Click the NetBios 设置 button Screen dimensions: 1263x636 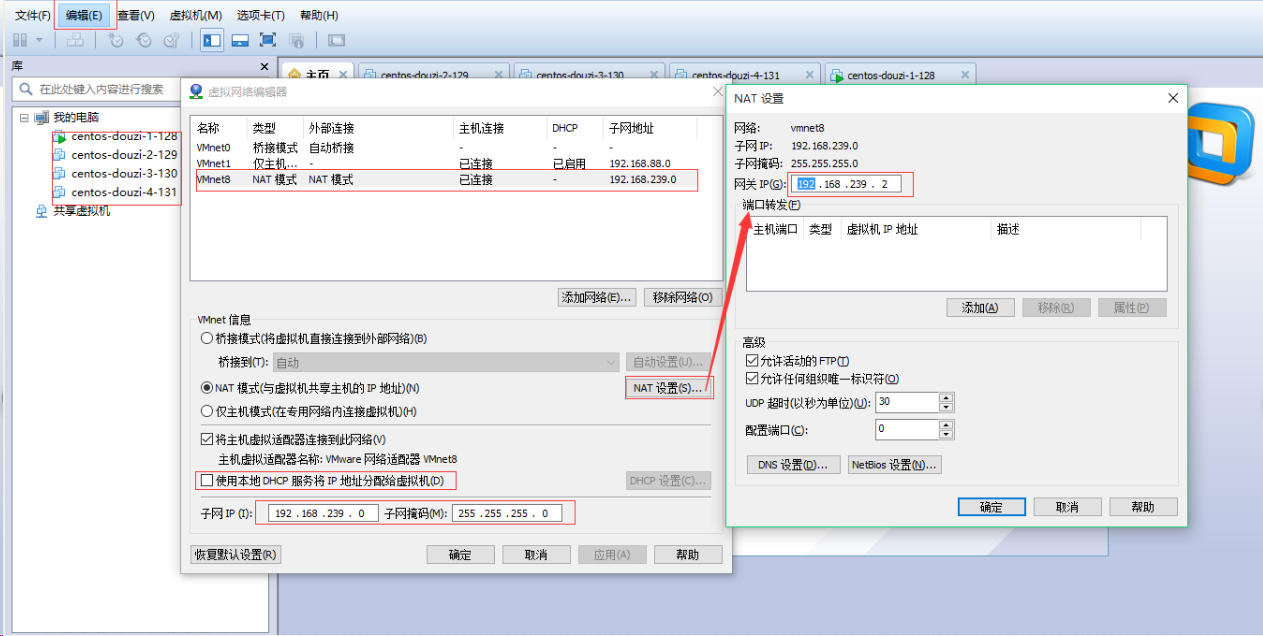click(894, 465)
